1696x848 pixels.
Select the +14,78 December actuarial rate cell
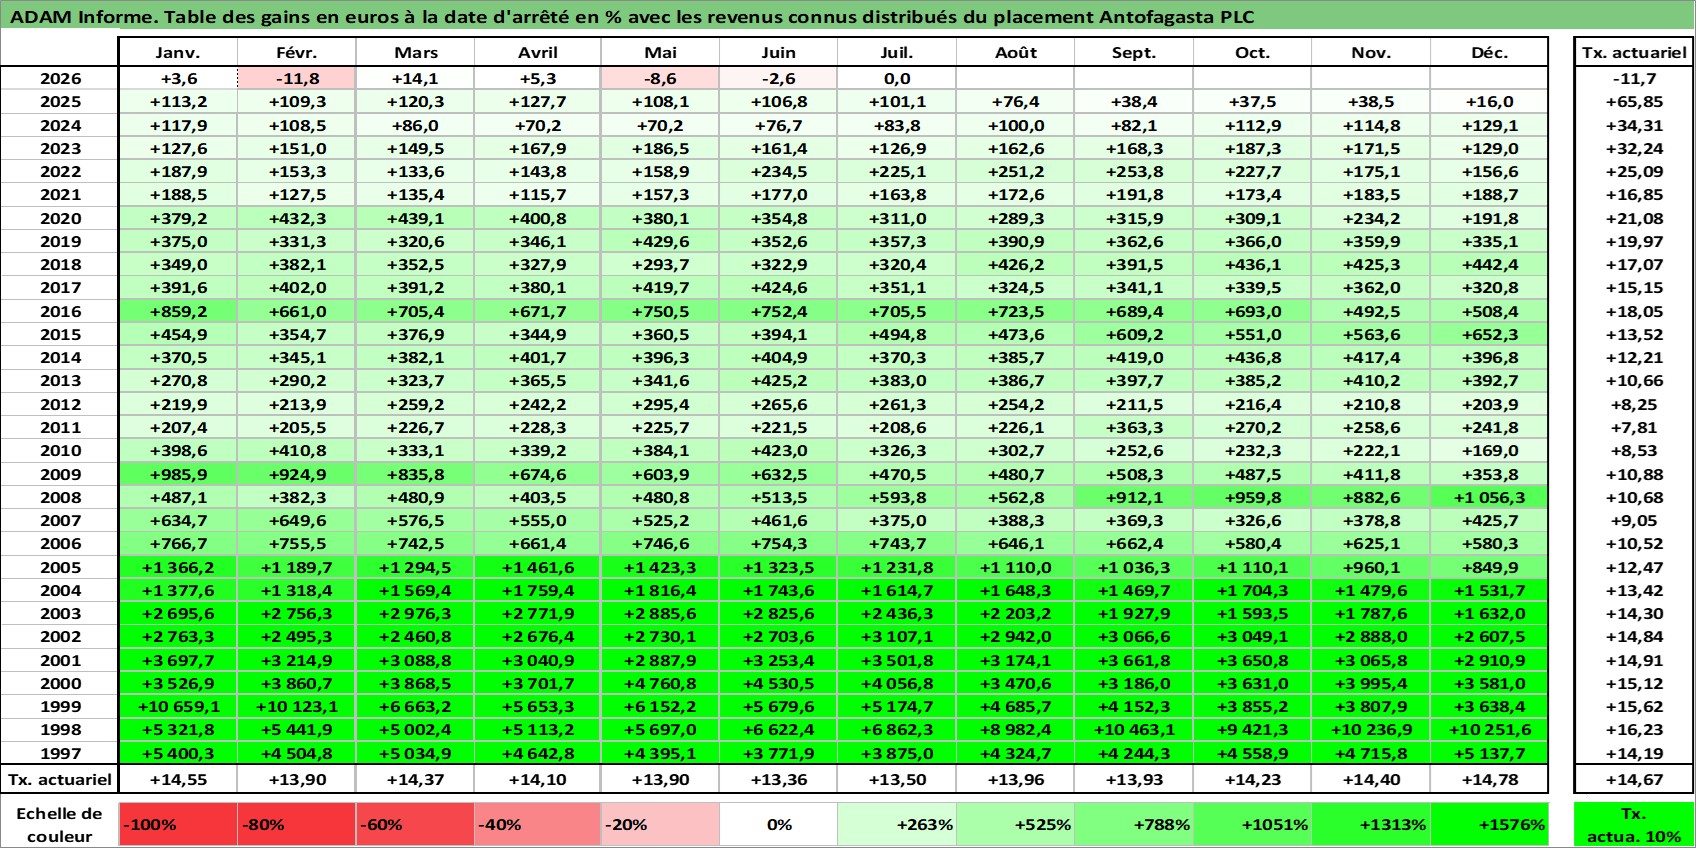[1489, 780]
